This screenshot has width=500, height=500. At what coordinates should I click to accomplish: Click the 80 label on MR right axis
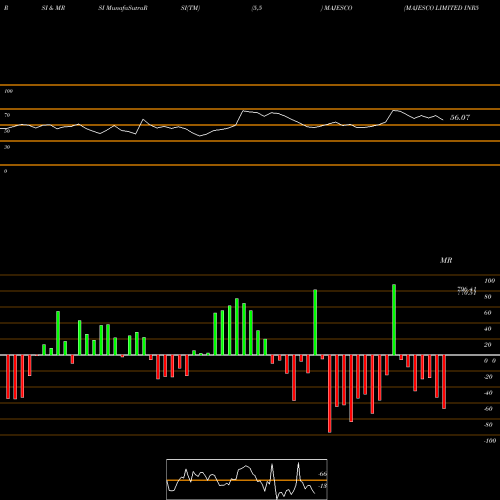pos(488,297)
